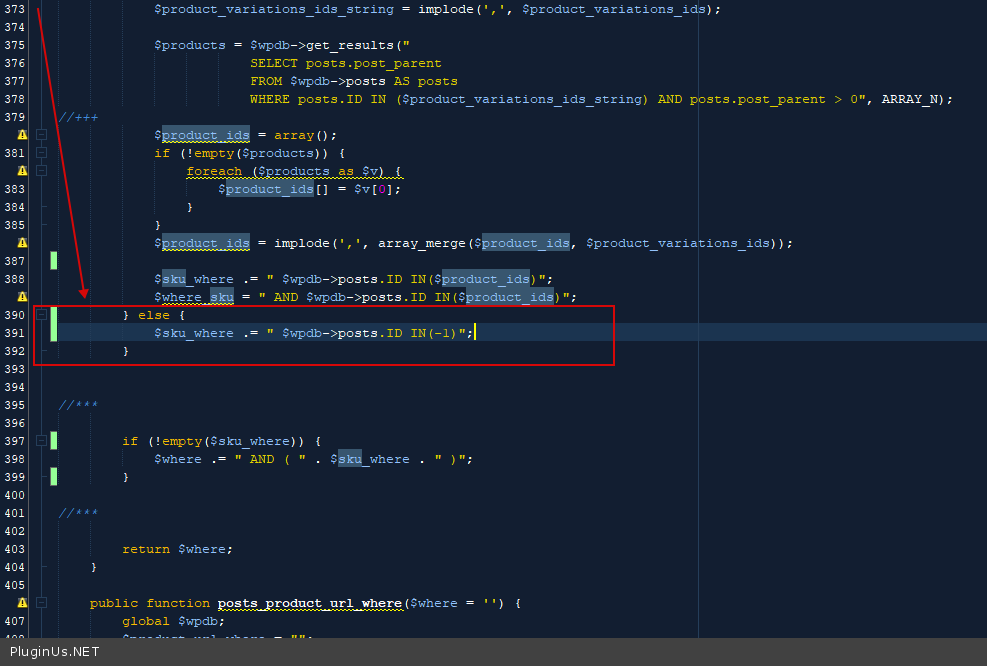Screen dimensions: 987x666
Task: Collapse the "else" block on line 390
Action: coord(42,315)
